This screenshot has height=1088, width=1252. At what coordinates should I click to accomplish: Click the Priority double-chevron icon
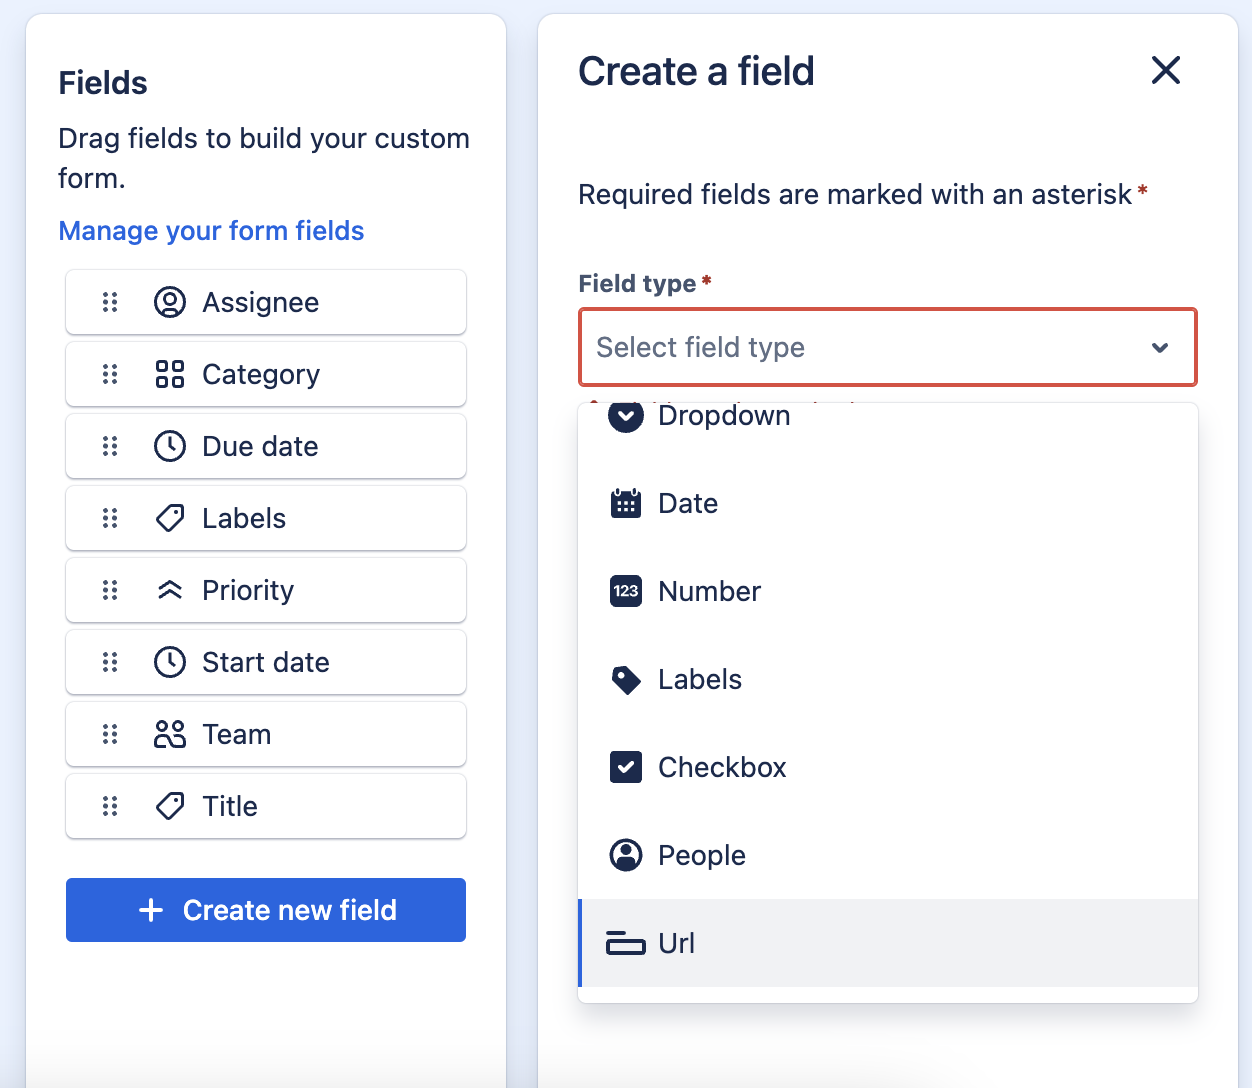pos(170,590)
